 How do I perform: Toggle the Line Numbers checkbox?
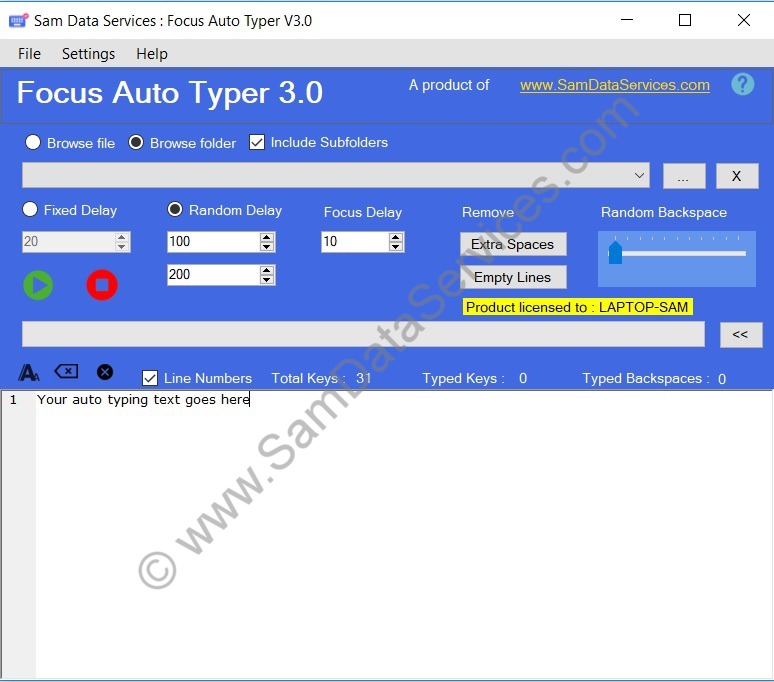[150, 378]
